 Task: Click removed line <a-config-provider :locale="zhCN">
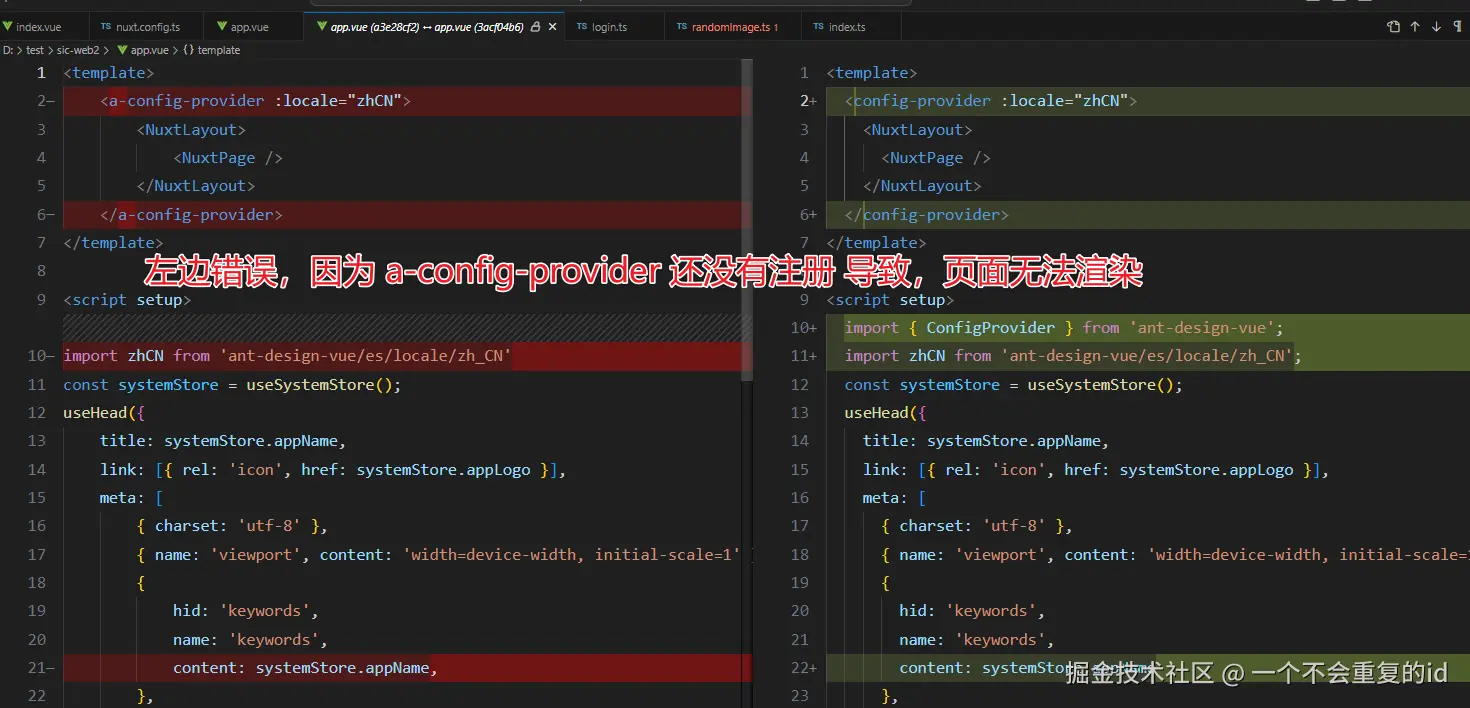[x=255, y=101]
